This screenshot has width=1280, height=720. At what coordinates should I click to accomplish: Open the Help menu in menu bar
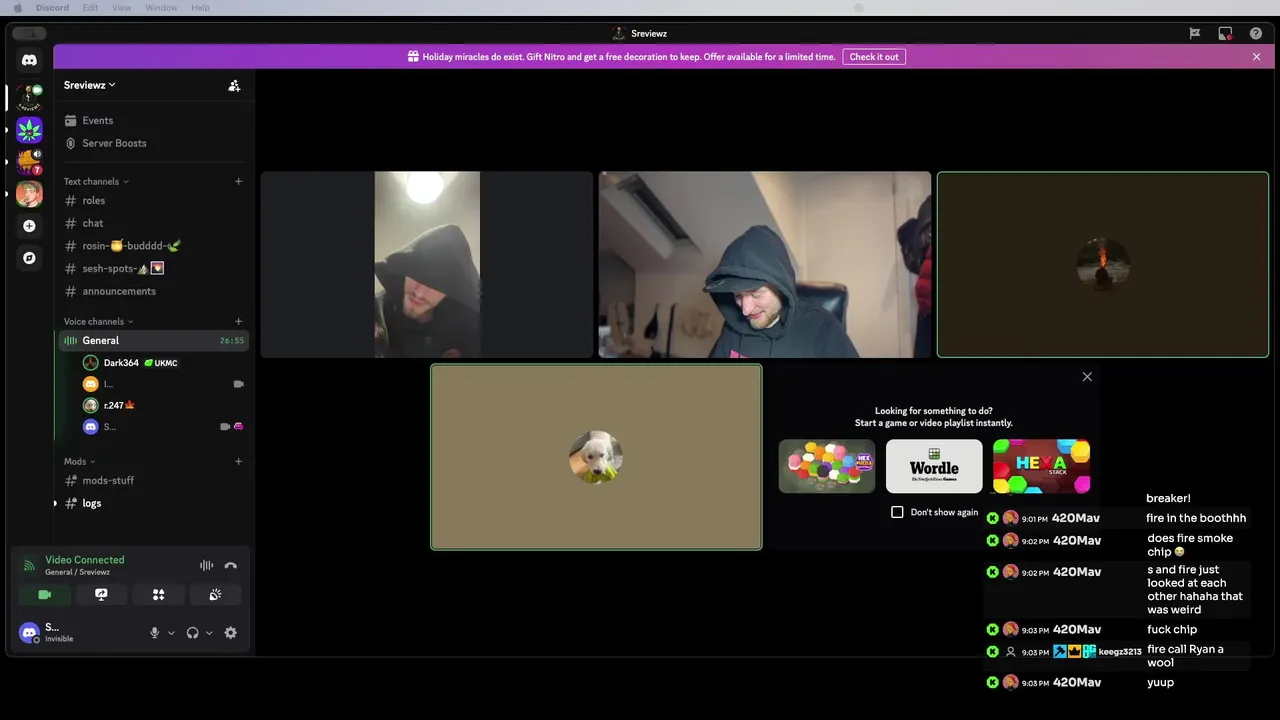point(200,8)
